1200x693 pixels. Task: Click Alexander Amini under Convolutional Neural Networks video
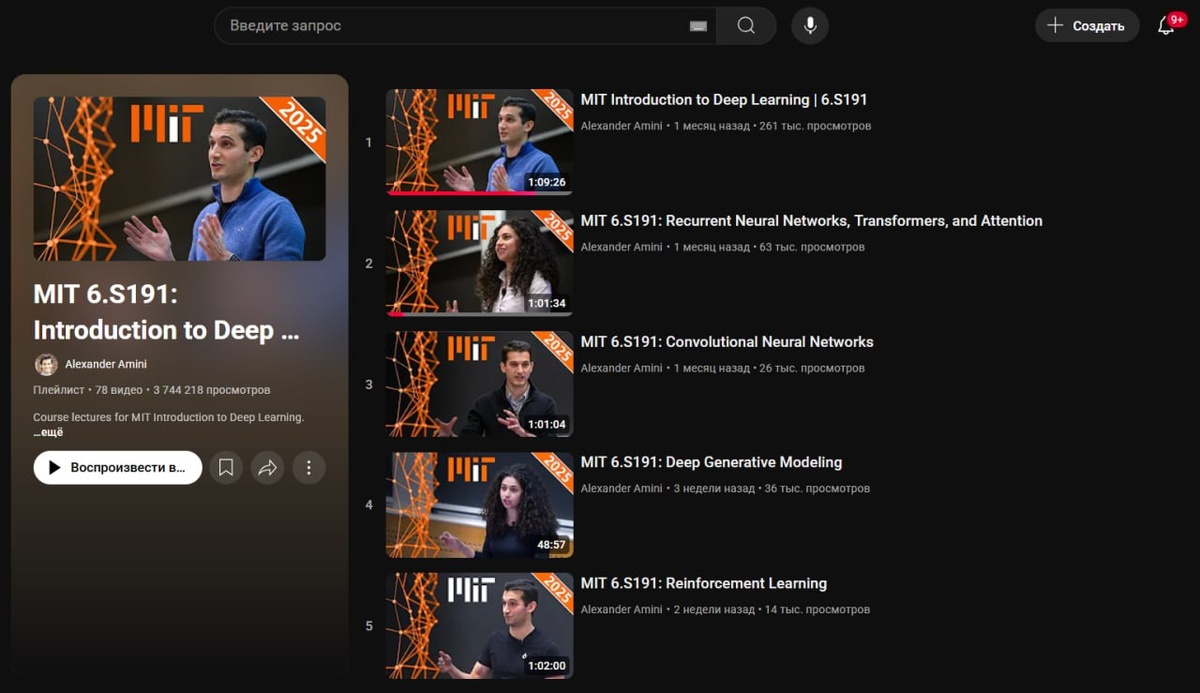point(622,368)
